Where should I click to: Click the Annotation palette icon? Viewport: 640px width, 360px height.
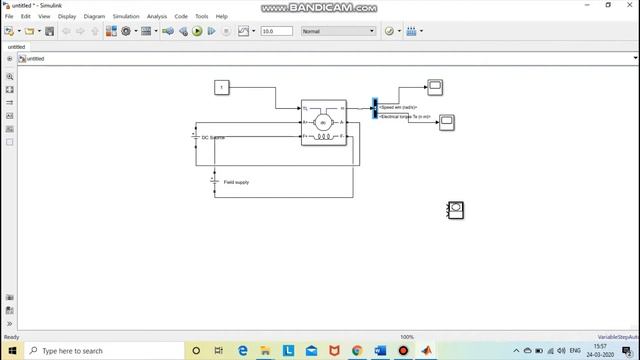click(x=10, y=116)
